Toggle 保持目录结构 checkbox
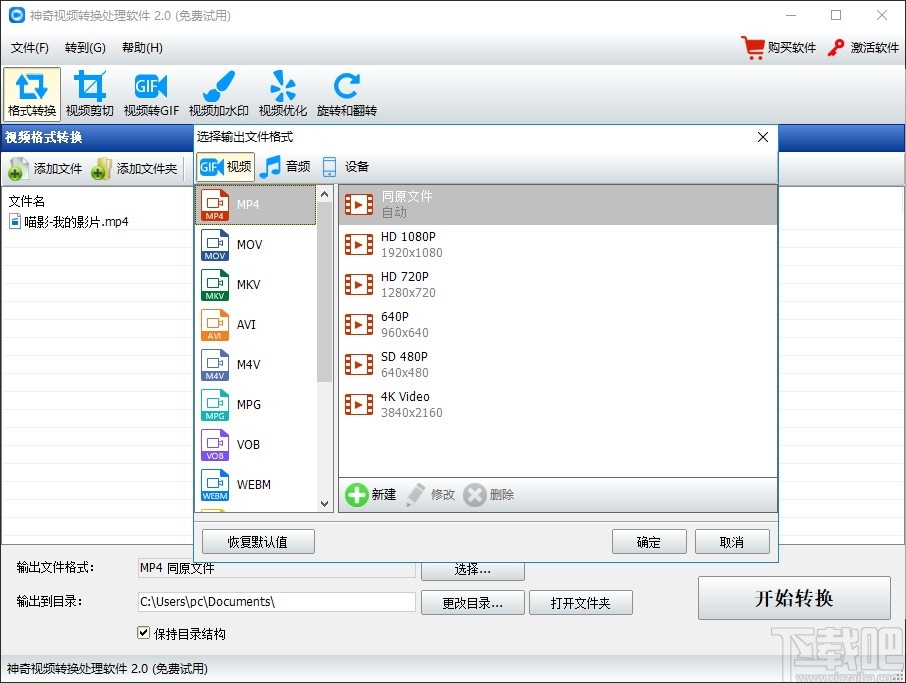 coord(143,633)
